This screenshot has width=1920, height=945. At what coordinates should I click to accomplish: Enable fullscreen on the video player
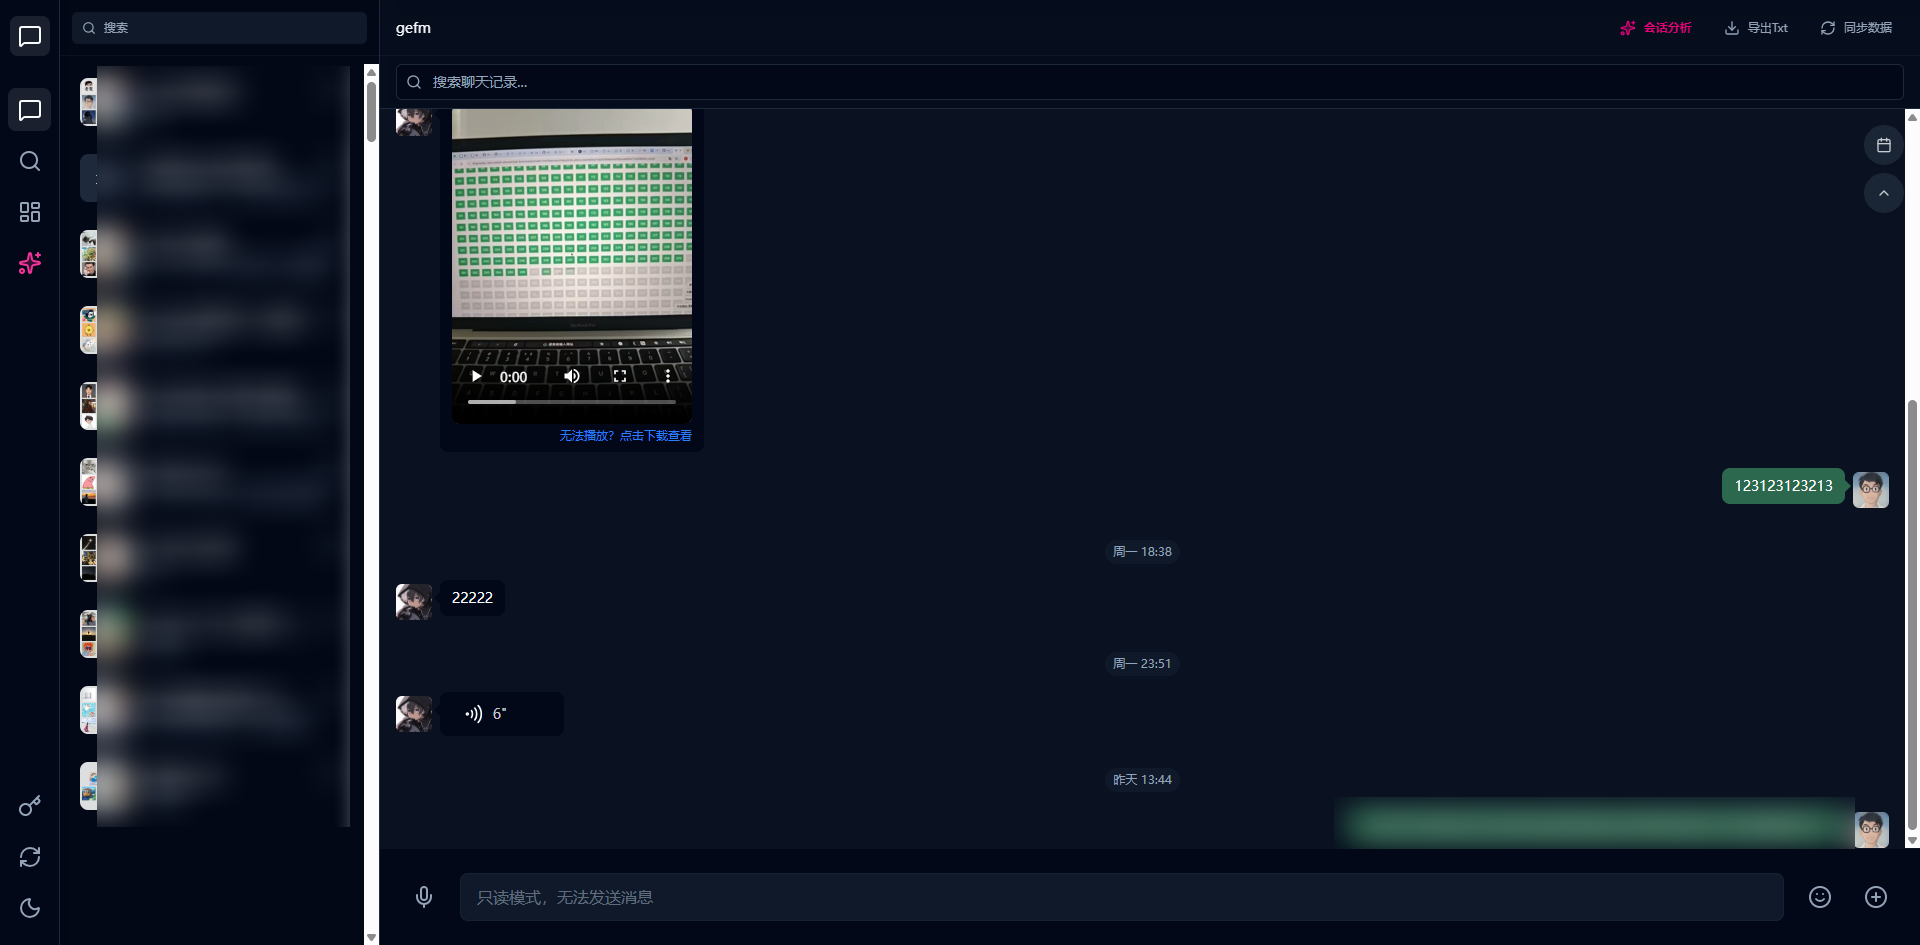620,376
